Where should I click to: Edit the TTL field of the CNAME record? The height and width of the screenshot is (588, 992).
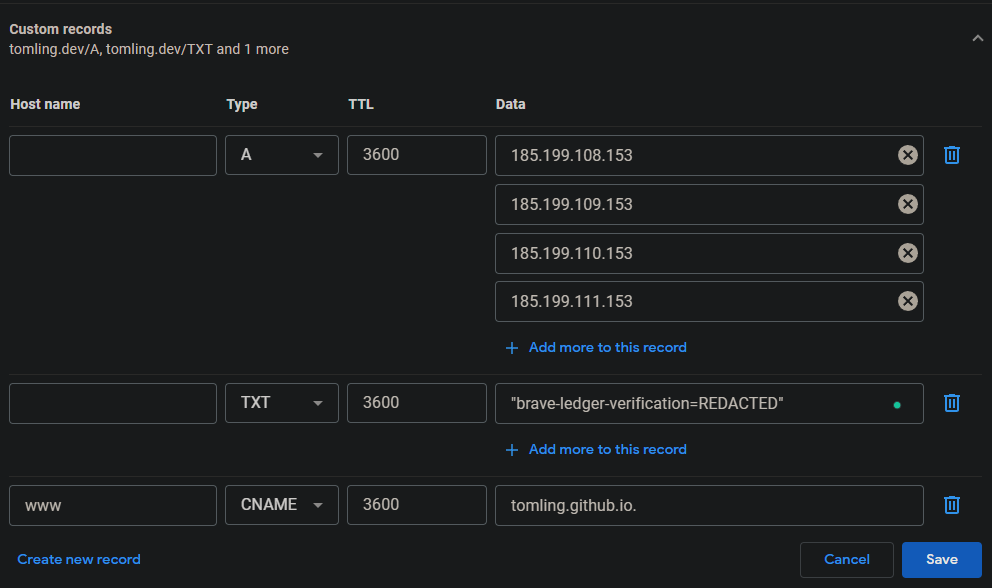(416, 505)
